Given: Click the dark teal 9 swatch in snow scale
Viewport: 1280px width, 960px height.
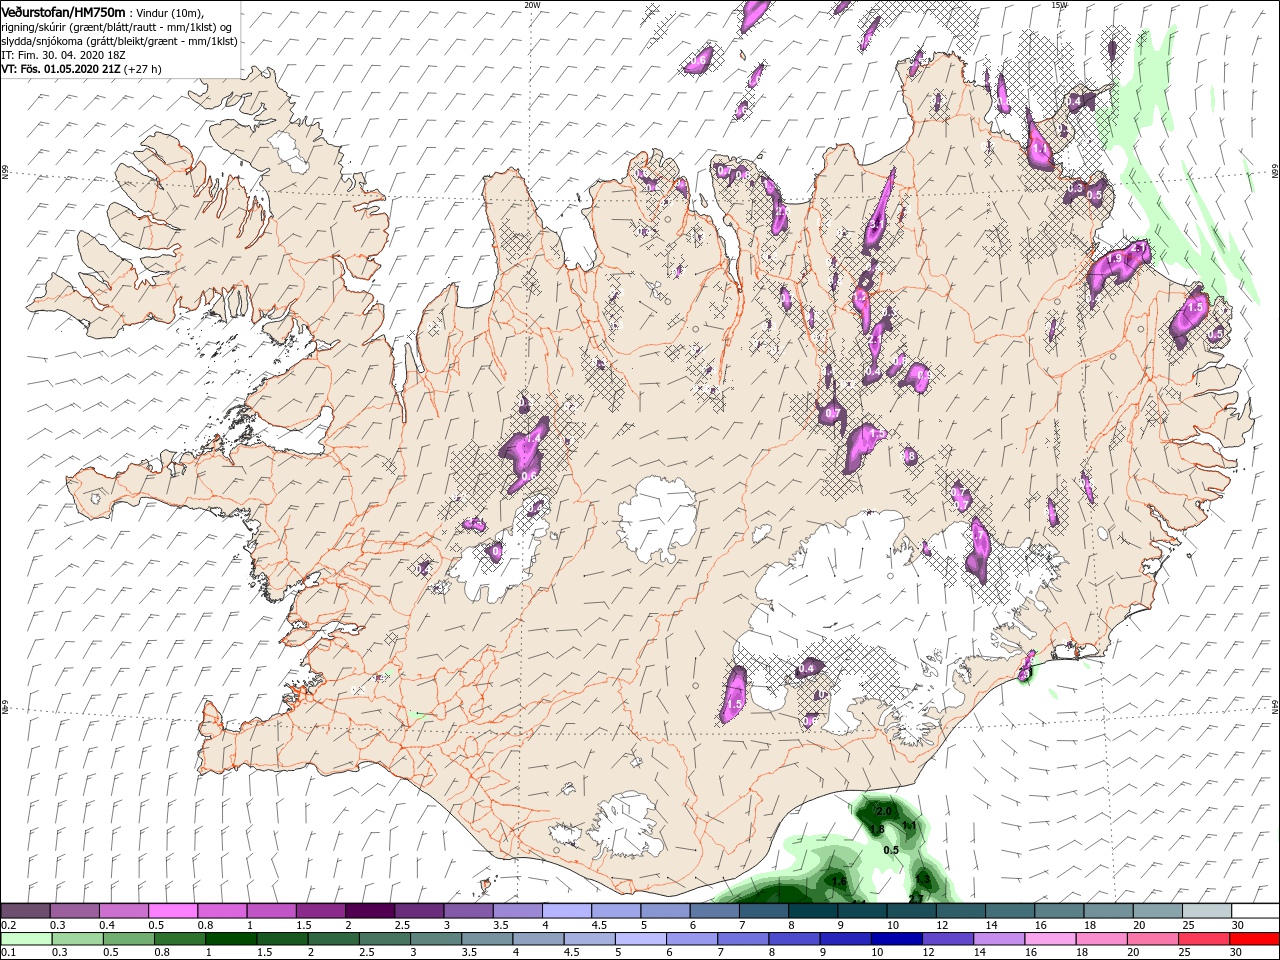Looking at the screenshot, I should pyautogui.click(x=861, y=911).
